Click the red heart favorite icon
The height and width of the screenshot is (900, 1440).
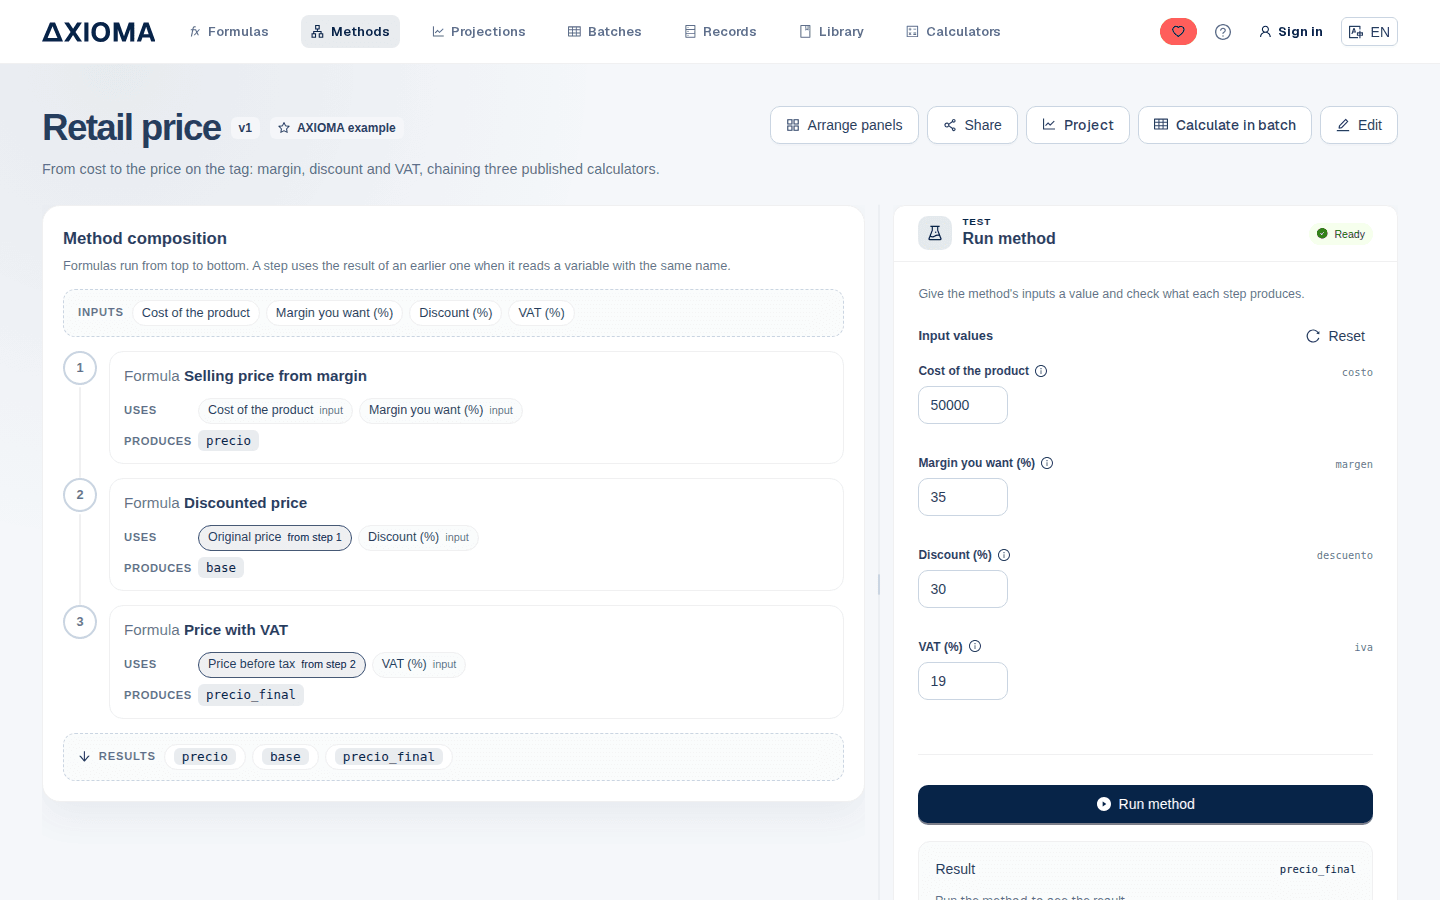coord(1178,32)
